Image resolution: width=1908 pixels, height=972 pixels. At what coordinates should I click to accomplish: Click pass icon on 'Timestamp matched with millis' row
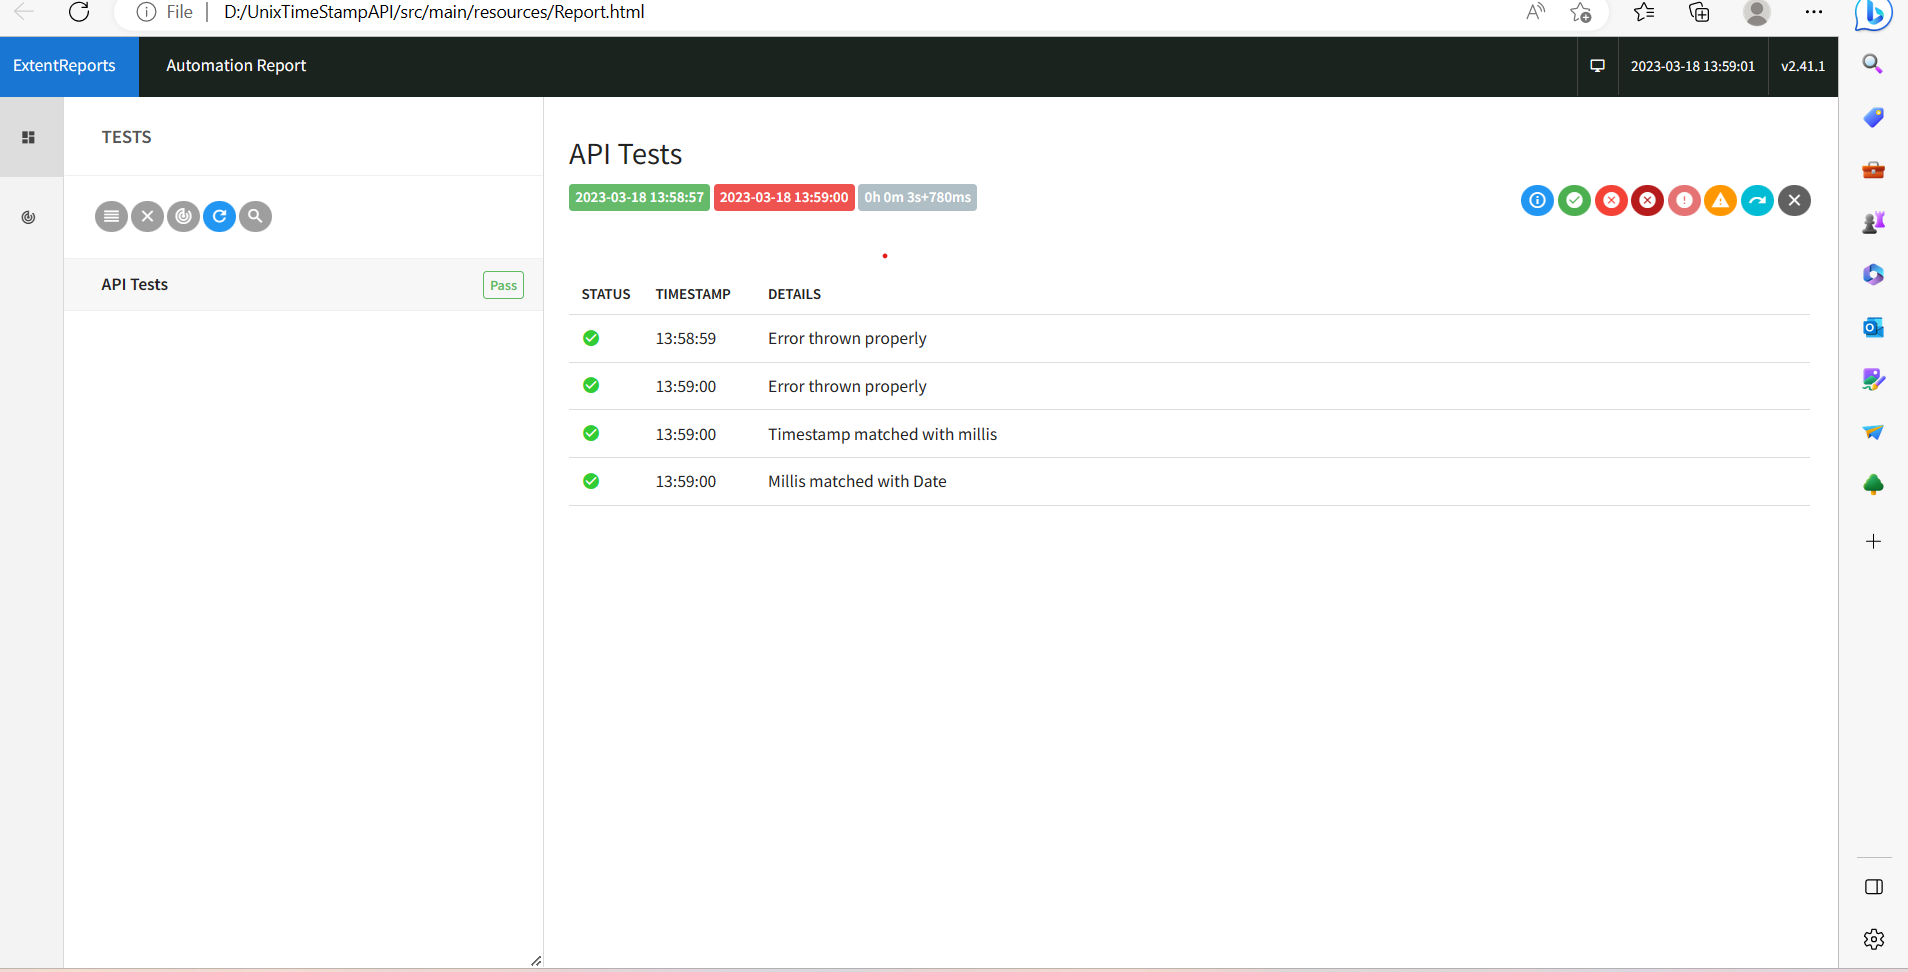point(591,433)
